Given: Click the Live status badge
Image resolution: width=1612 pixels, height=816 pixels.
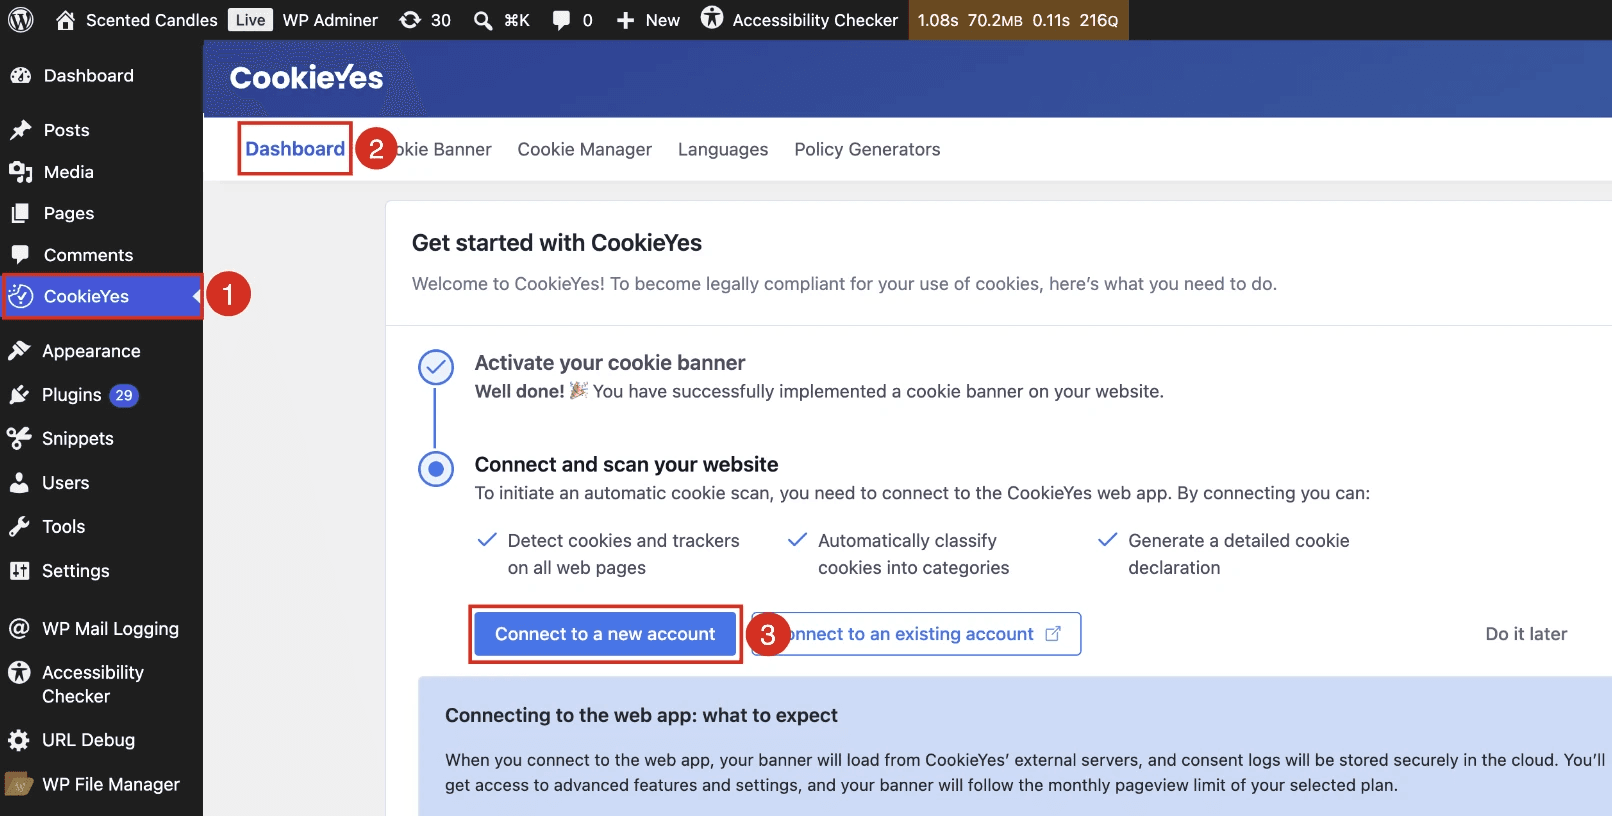Looking at the screenshot, I should pyautogui.click(x=250, y=20).
